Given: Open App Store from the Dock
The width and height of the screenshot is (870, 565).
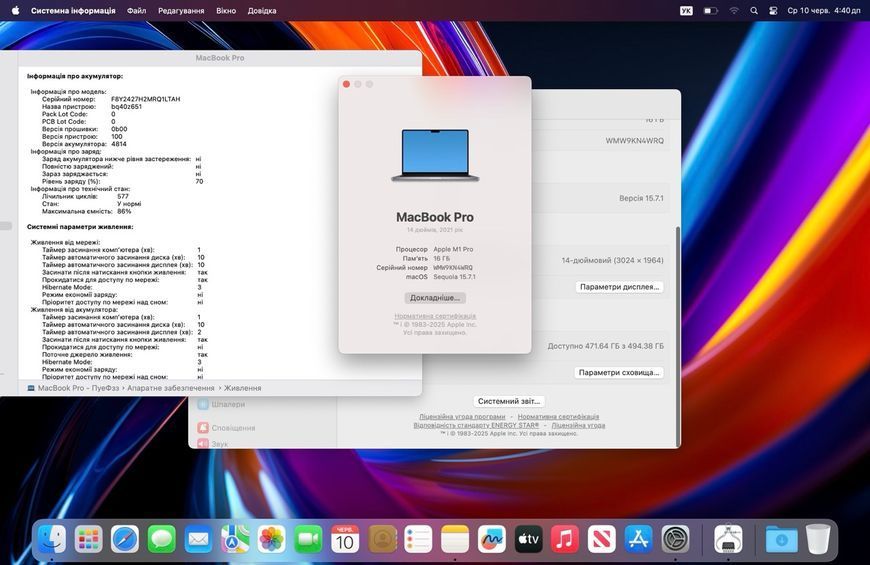Looking at the screenshot, I should pyautogui.click(x=638, y=539).
